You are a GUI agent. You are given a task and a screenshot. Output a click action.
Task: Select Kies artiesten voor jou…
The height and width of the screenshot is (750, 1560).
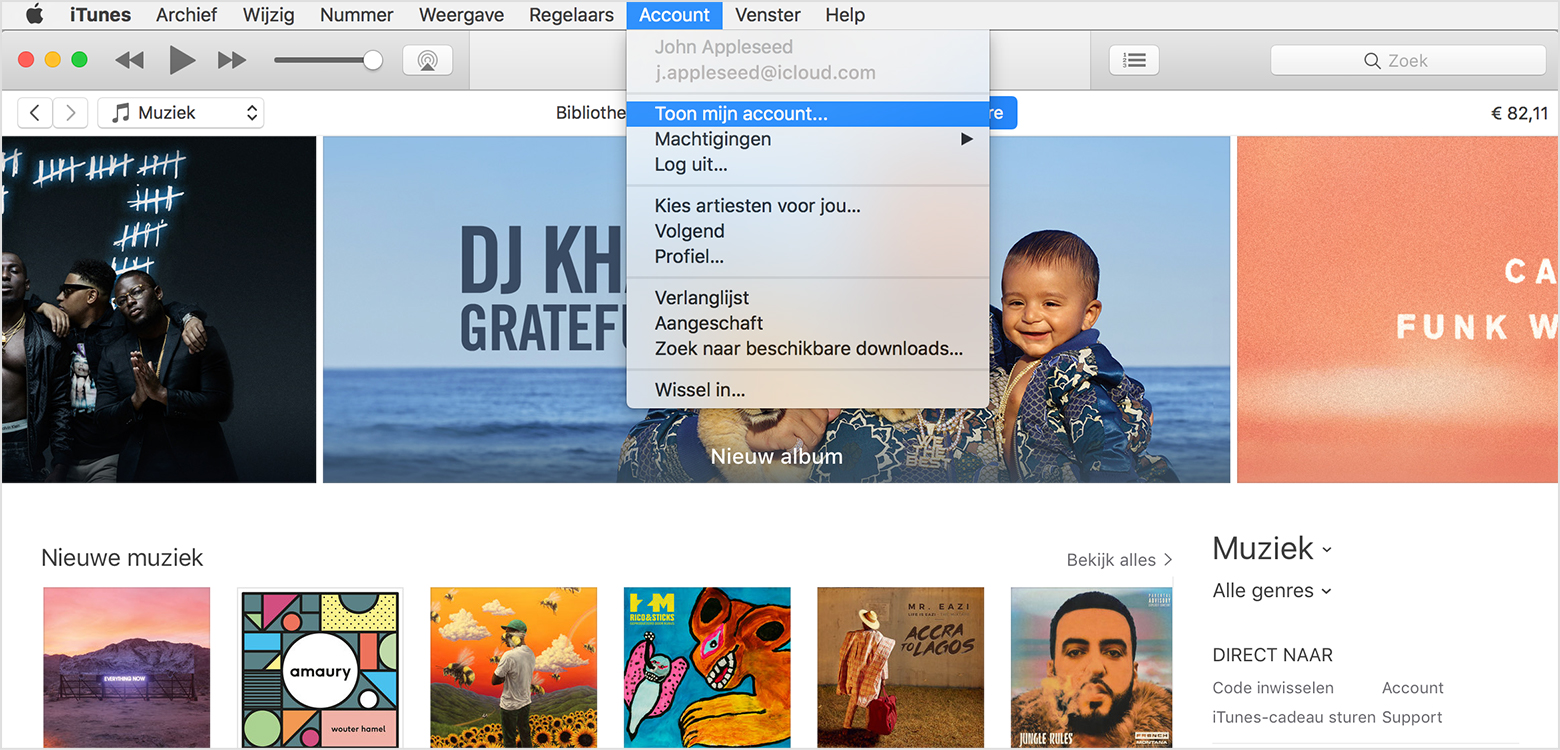click(x=808, y=206)
